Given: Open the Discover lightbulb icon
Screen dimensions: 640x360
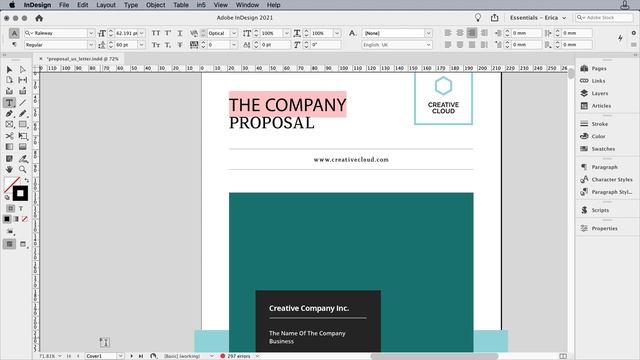Looking at the screenshot, I should click(478, 18).
